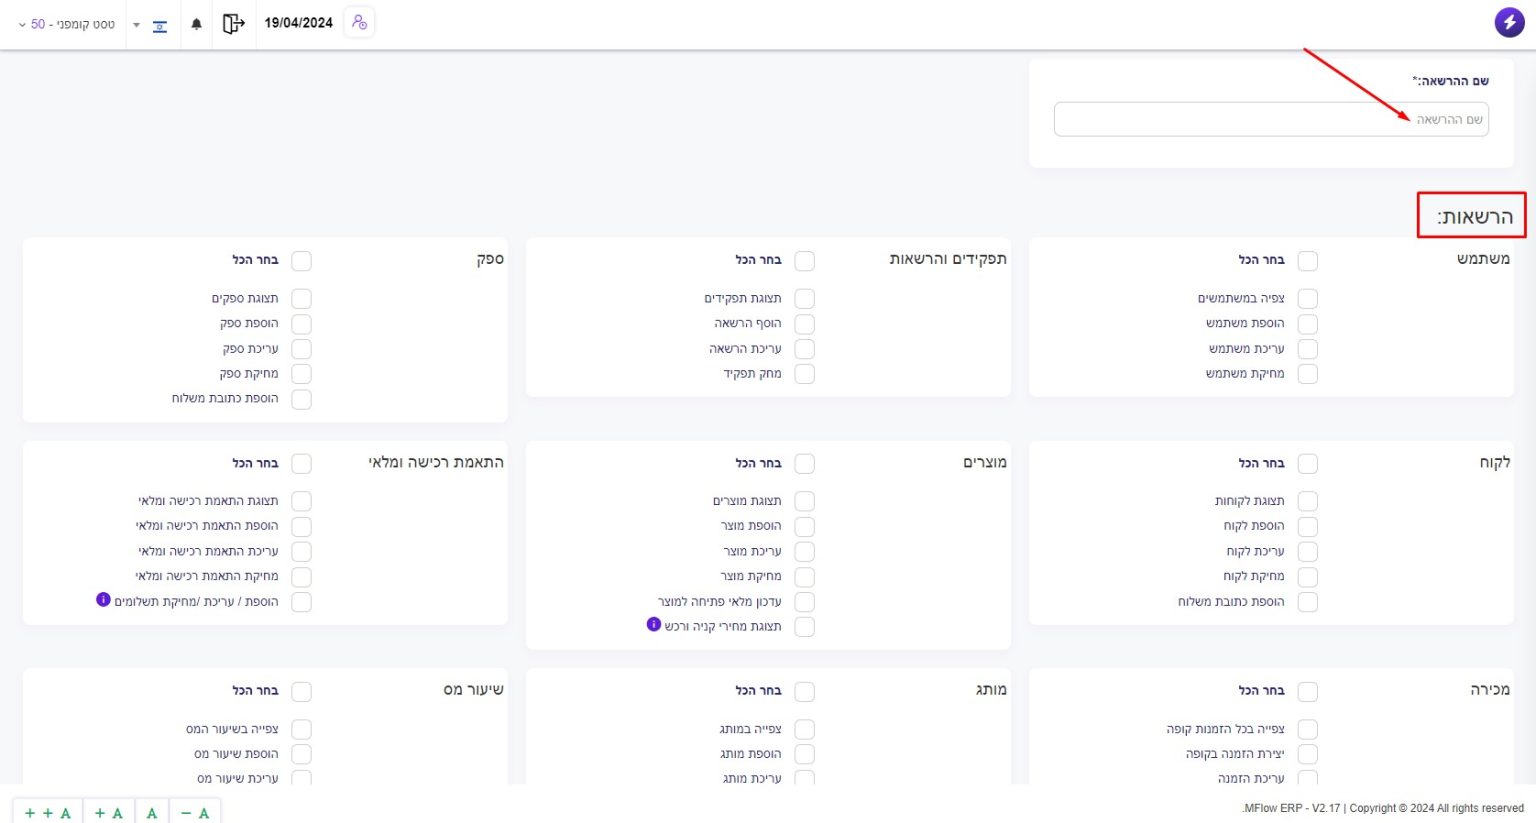The width and height of the screenshot is (1536, 823).
Task: Select all in the תפקידים והרשאות section
Action: click(804, 261)
